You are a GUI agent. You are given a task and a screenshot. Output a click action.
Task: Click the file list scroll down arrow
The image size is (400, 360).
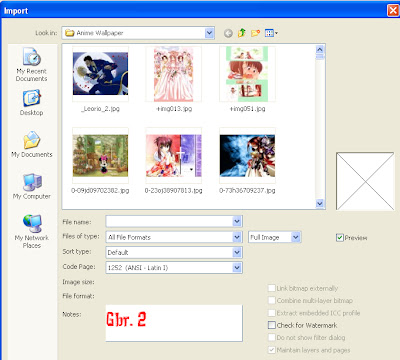tap(320, 203)
